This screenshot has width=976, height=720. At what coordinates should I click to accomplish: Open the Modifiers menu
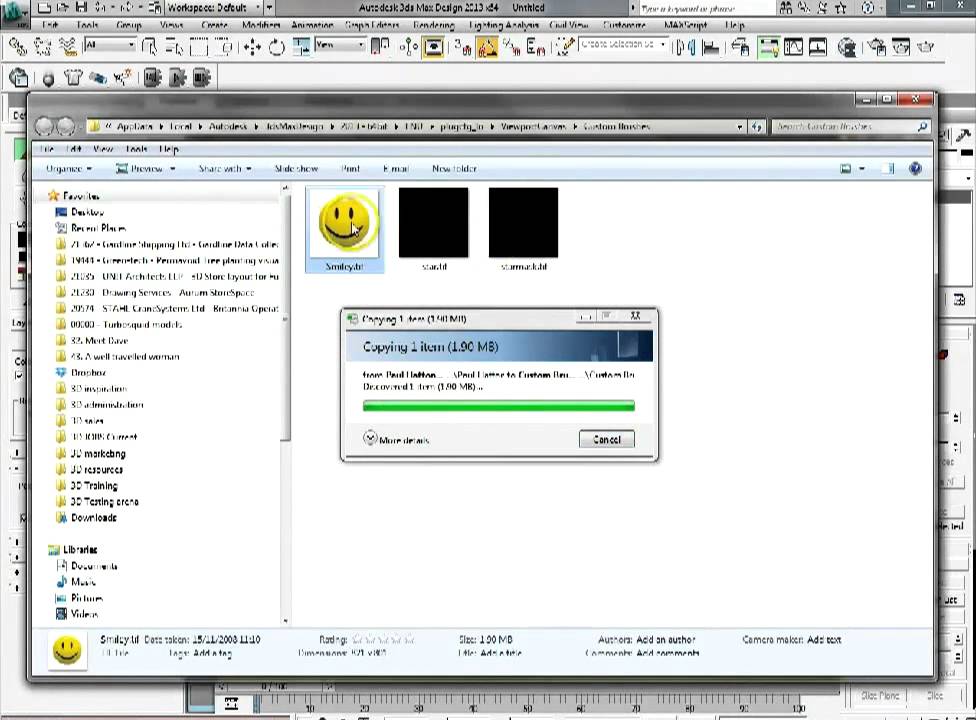[261, 26]
